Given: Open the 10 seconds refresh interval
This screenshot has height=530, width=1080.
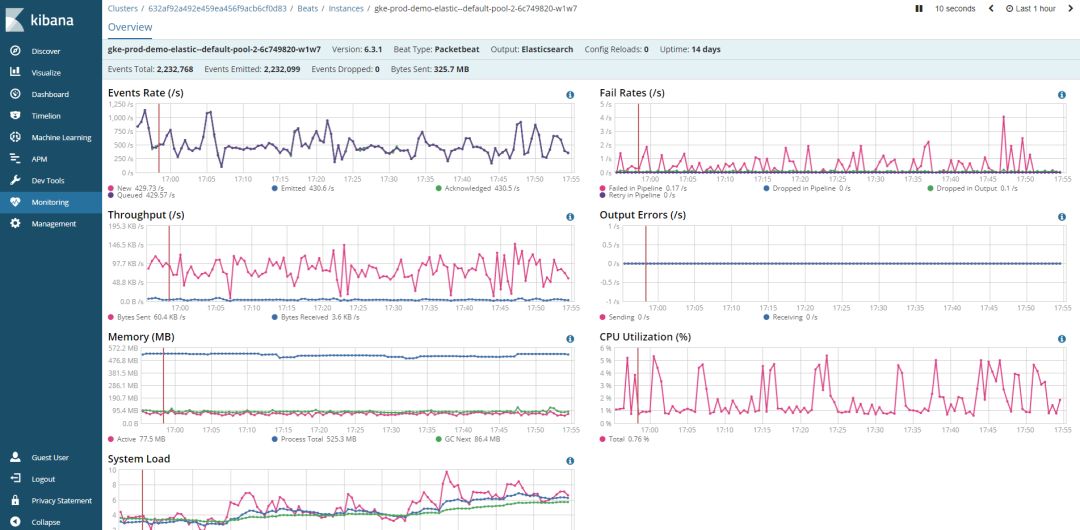Looking at the screenshot, I should pyautogui.click(x=955, y=9).
